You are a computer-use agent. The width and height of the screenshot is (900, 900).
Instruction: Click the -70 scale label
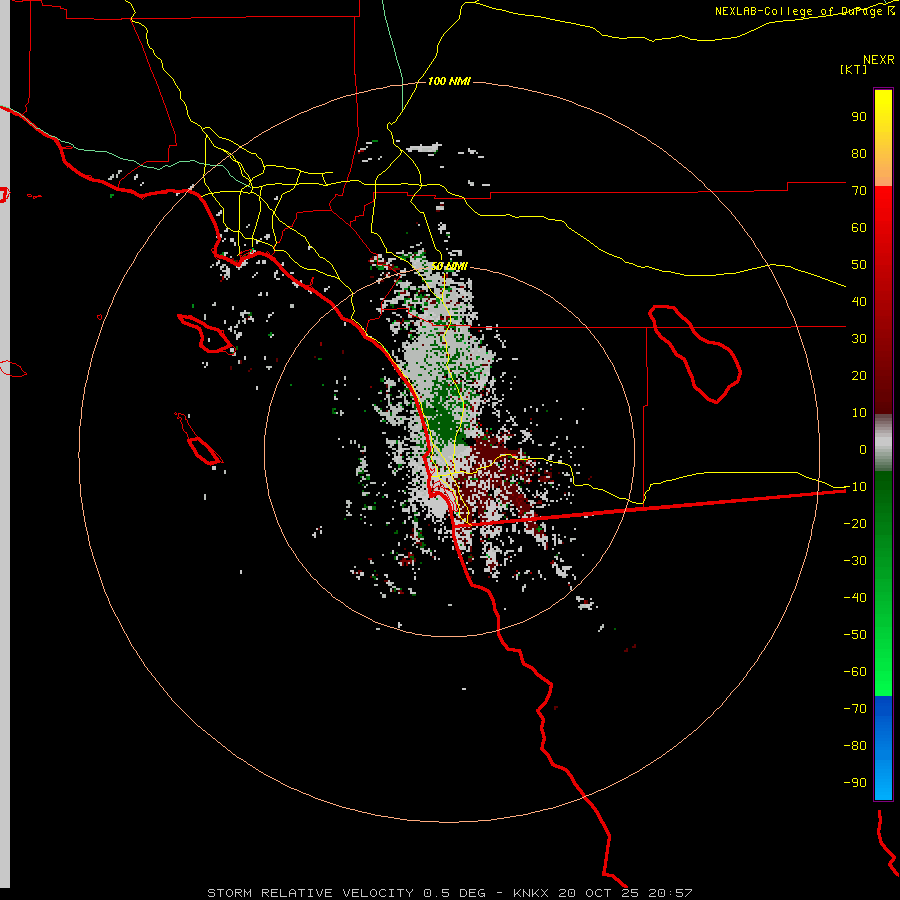tap(855, 708)
